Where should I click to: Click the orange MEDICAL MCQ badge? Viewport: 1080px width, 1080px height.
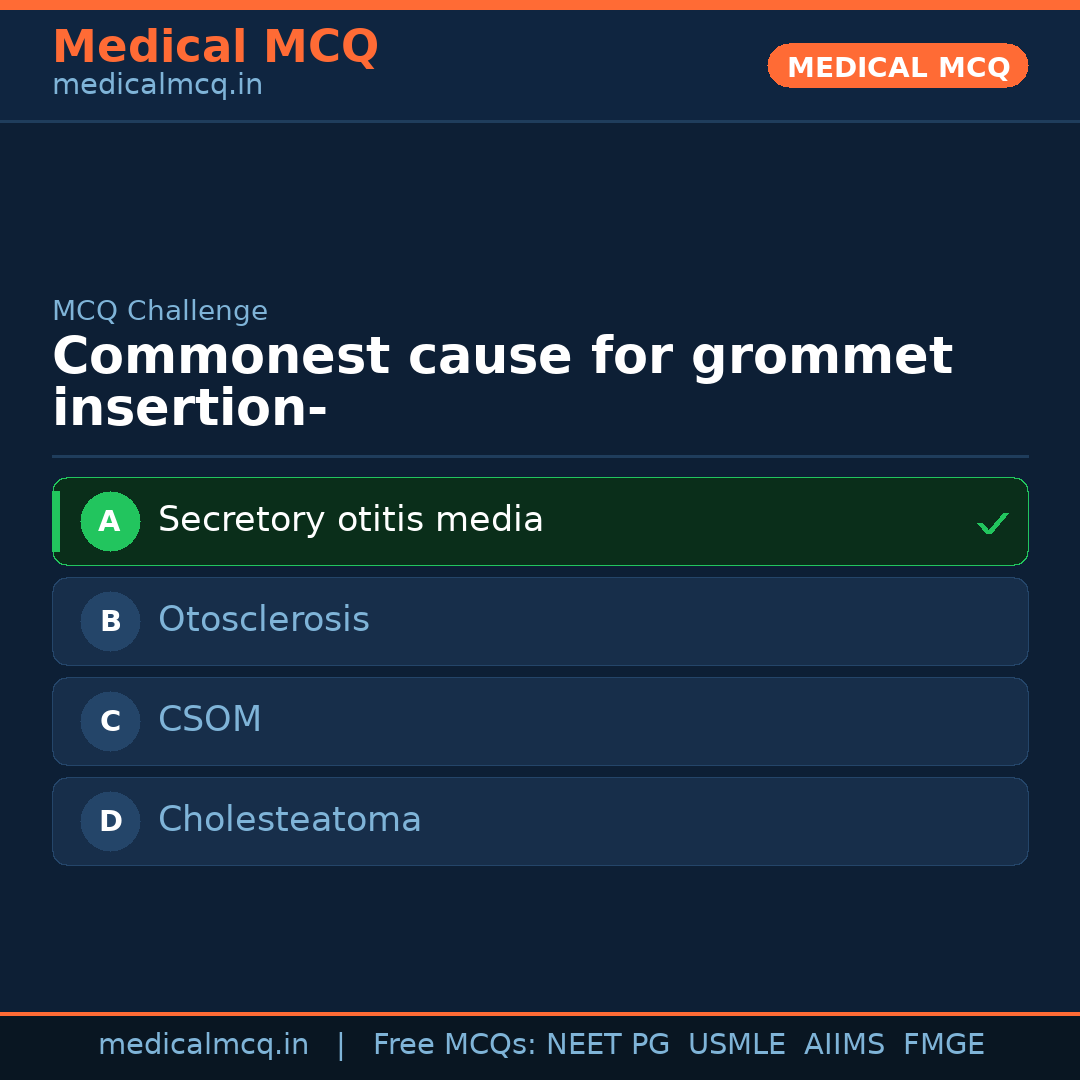coord(897,67)
